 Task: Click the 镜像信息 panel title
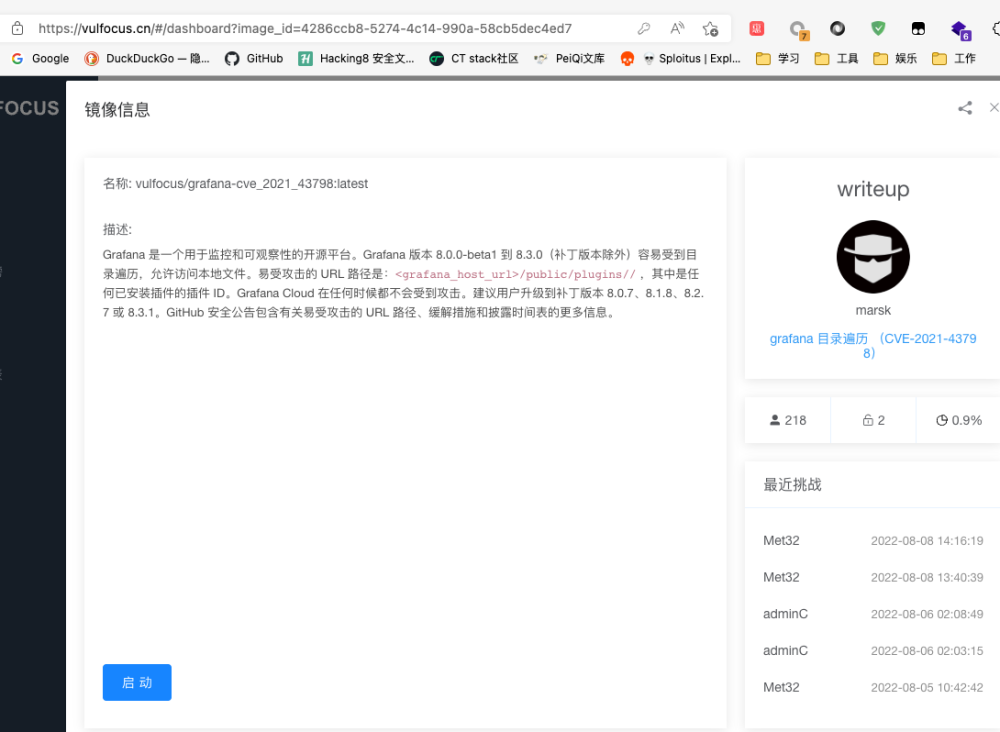[117, 110]
